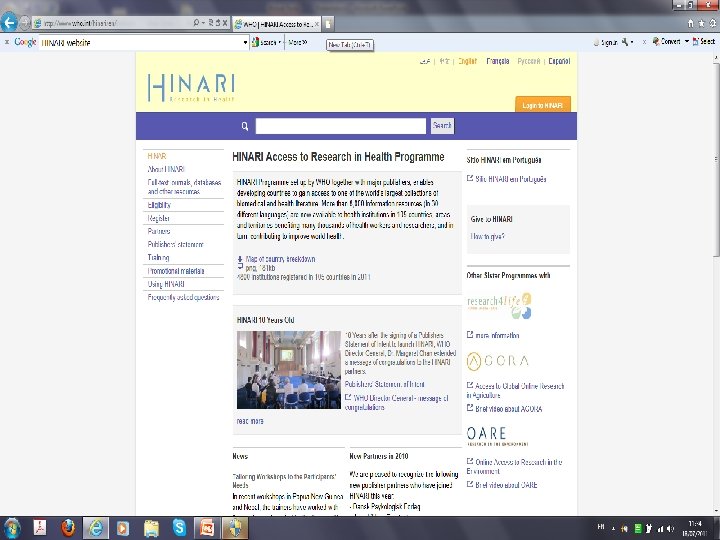This screenshot has width=720, height=540.
Task: Open Register in sidebar menu
Action: 159,218
